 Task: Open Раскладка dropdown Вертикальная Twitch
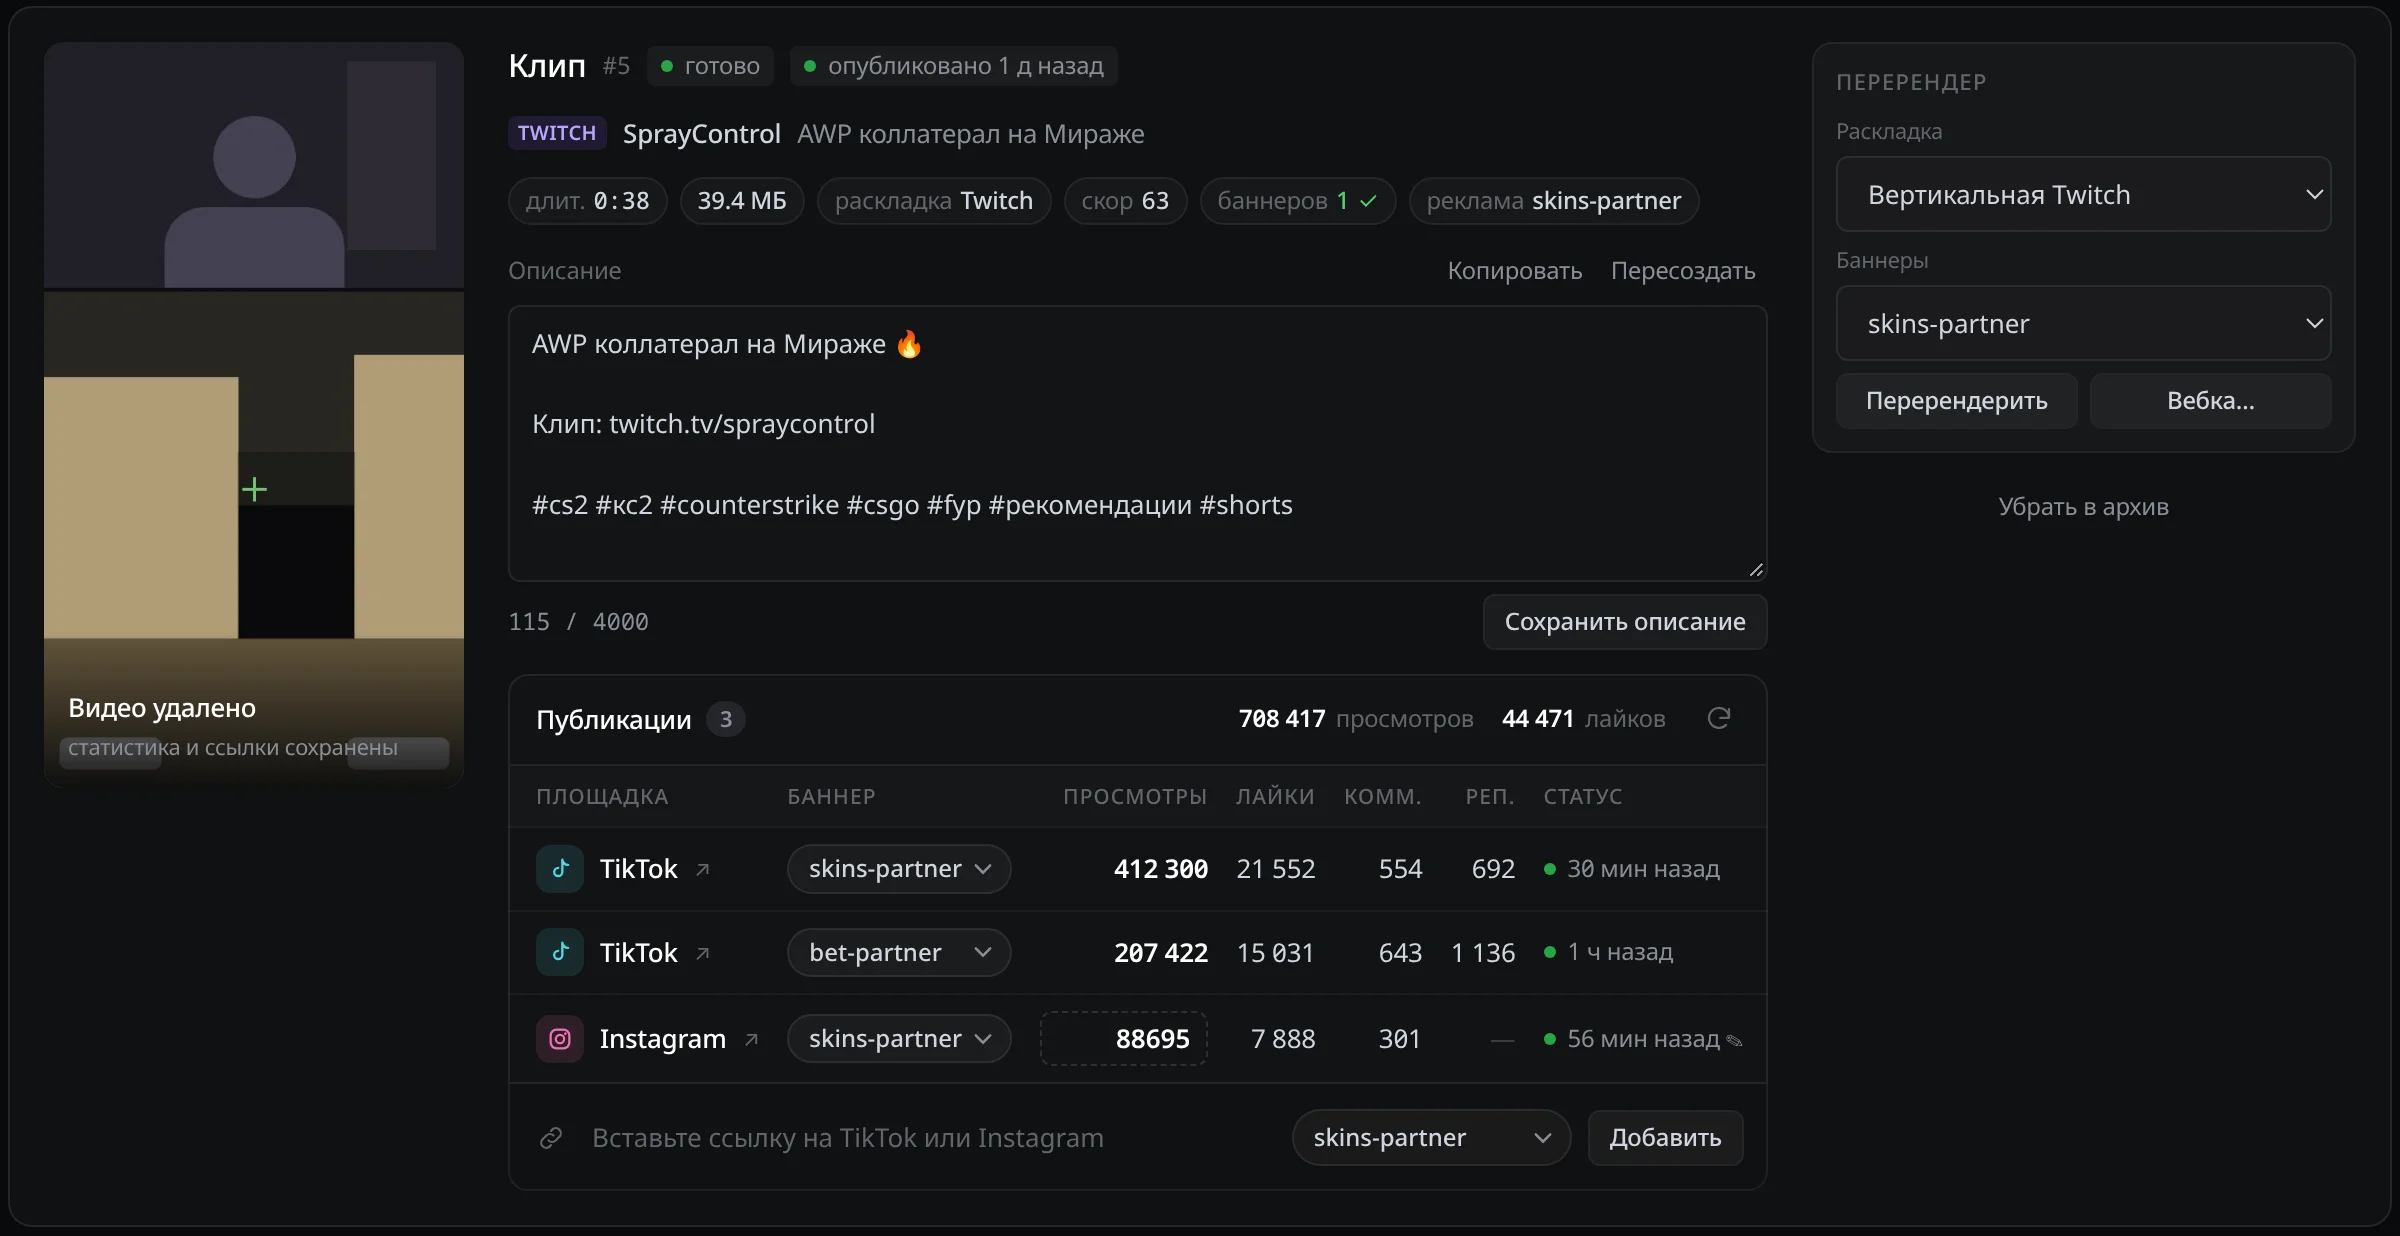(x=2084, y=194)
